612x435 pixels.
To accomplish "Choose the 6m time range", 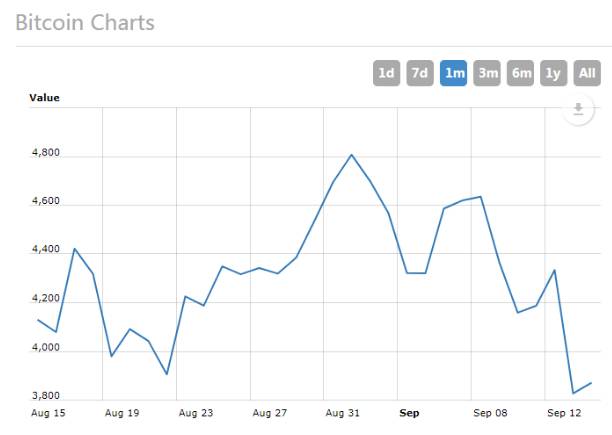I will click(520, 73).
